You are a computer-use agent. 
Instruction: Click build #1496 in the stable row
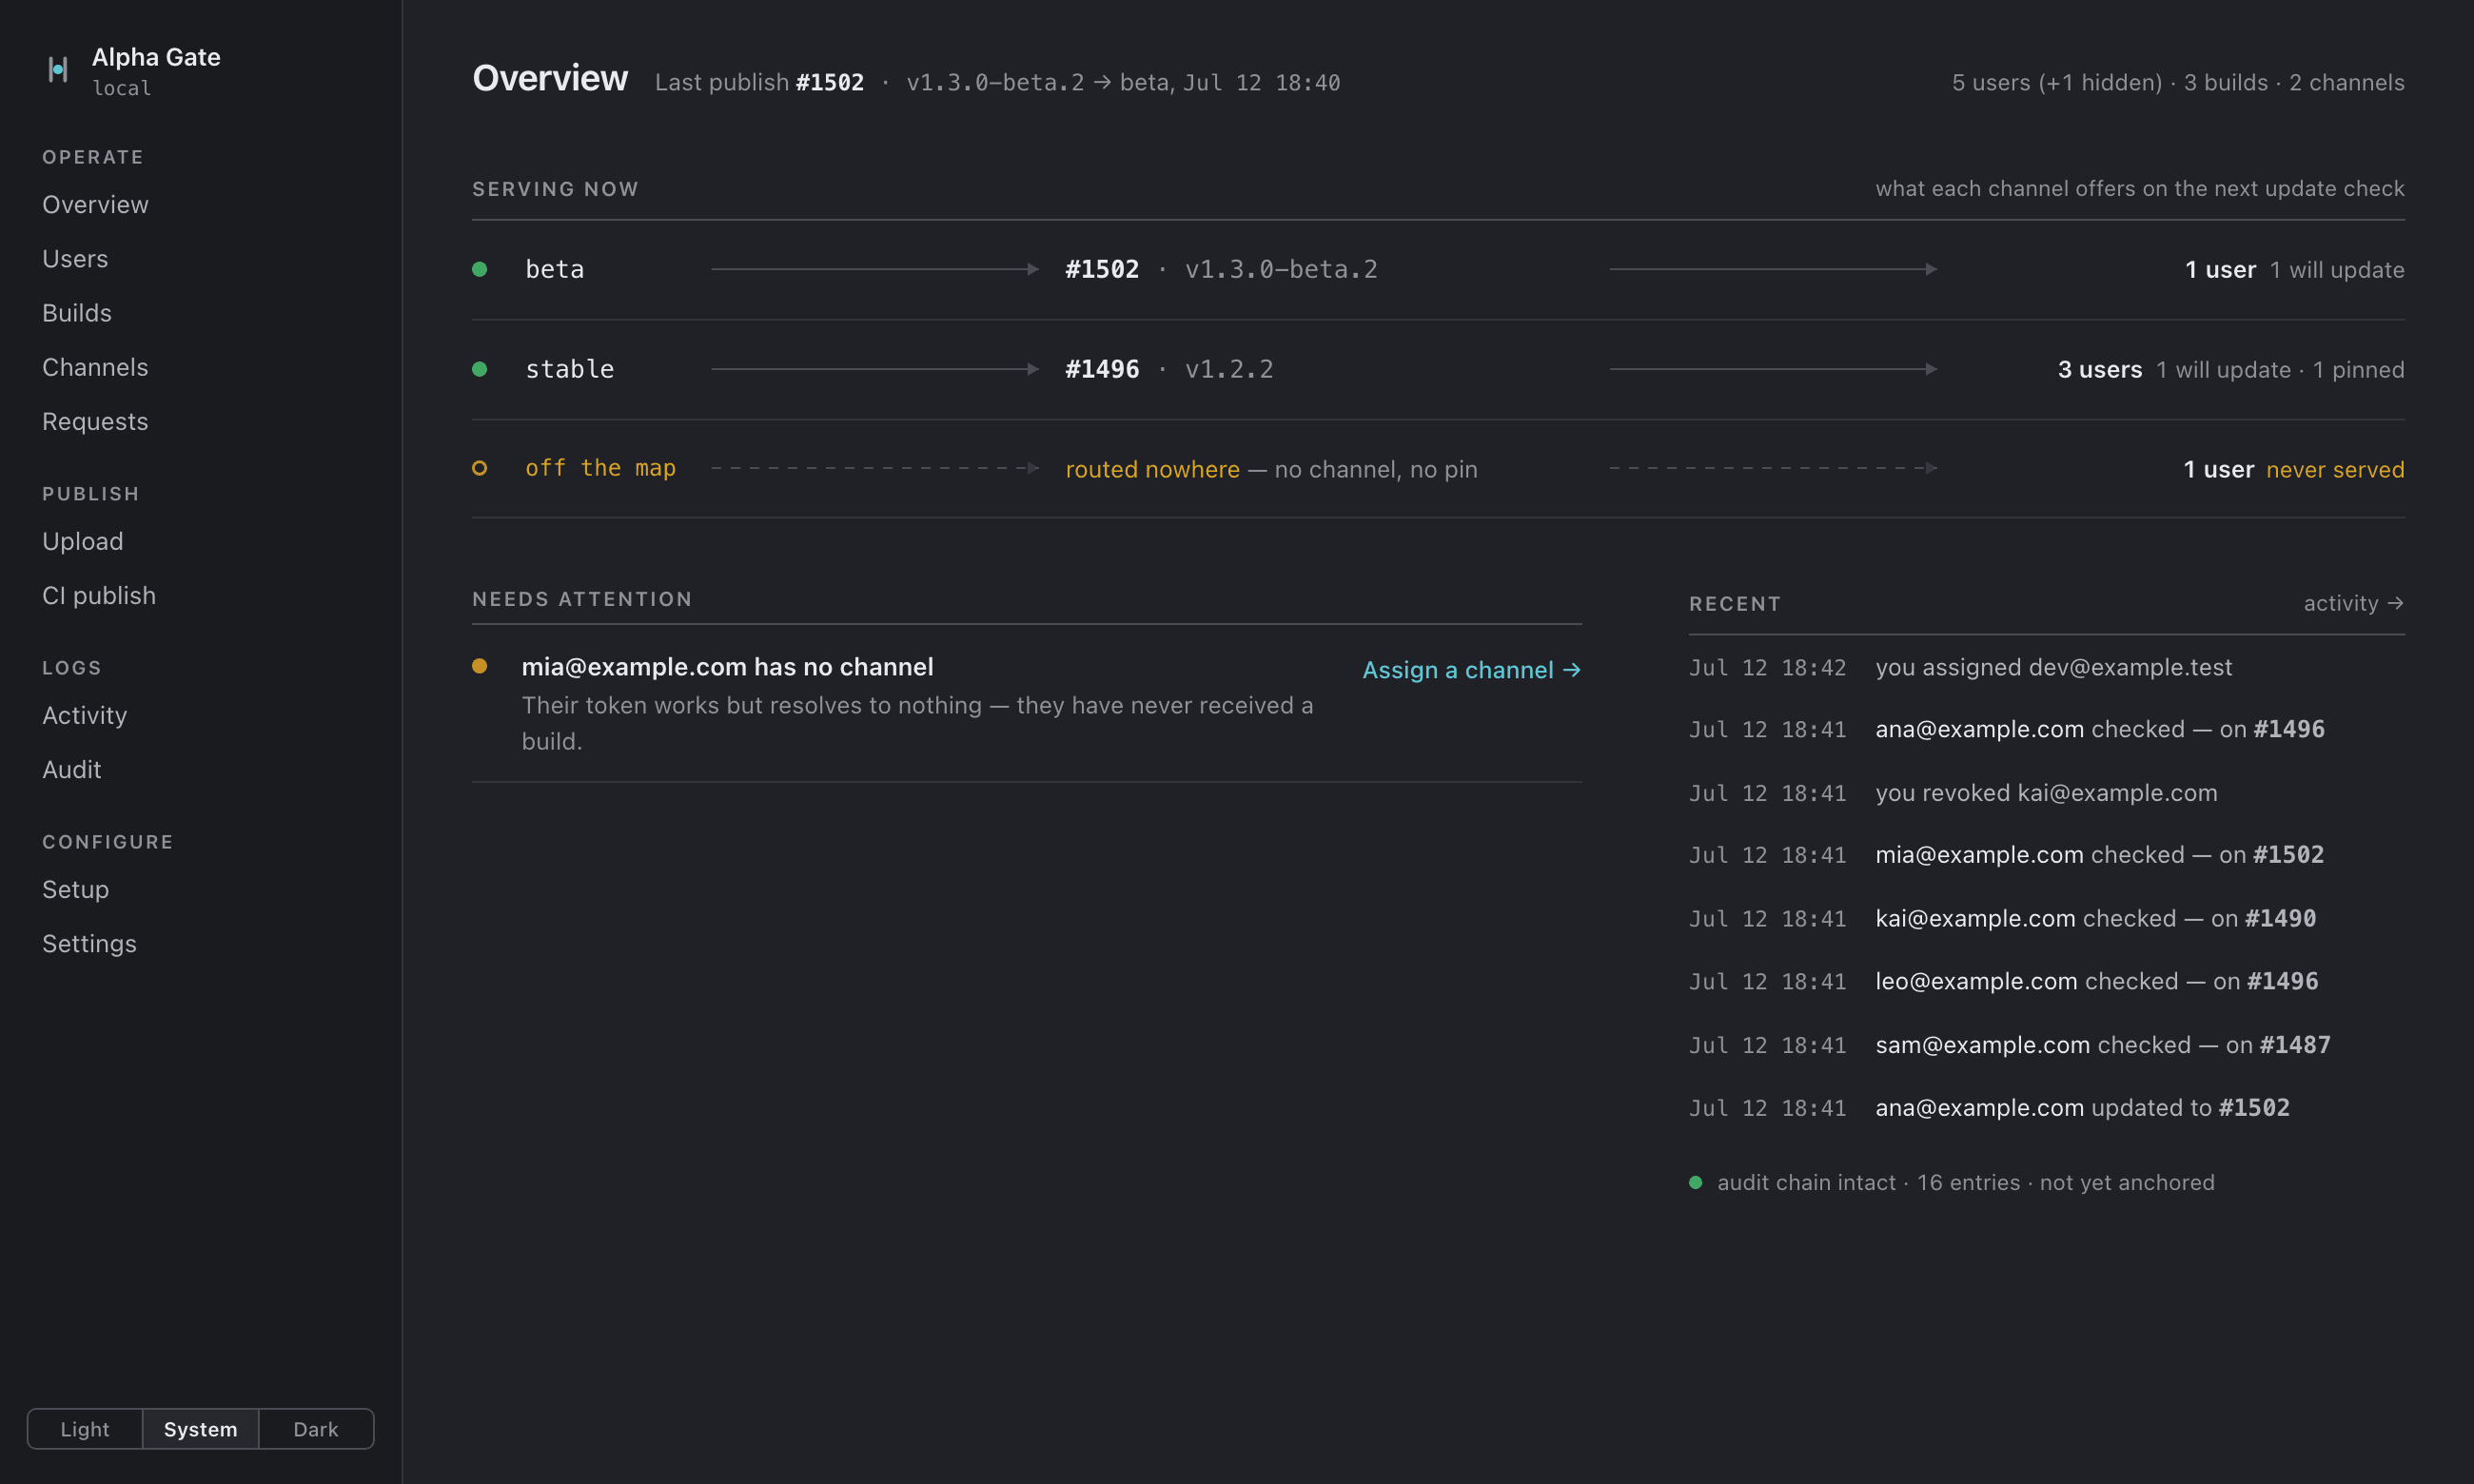click(x=1102, y=369)
